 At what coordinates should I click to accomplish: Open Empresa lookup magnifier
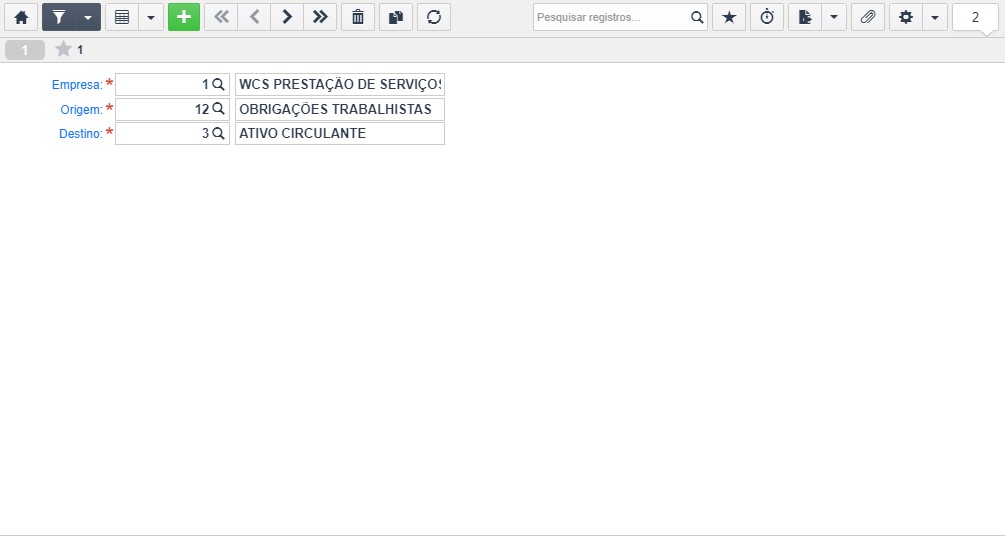219,85
